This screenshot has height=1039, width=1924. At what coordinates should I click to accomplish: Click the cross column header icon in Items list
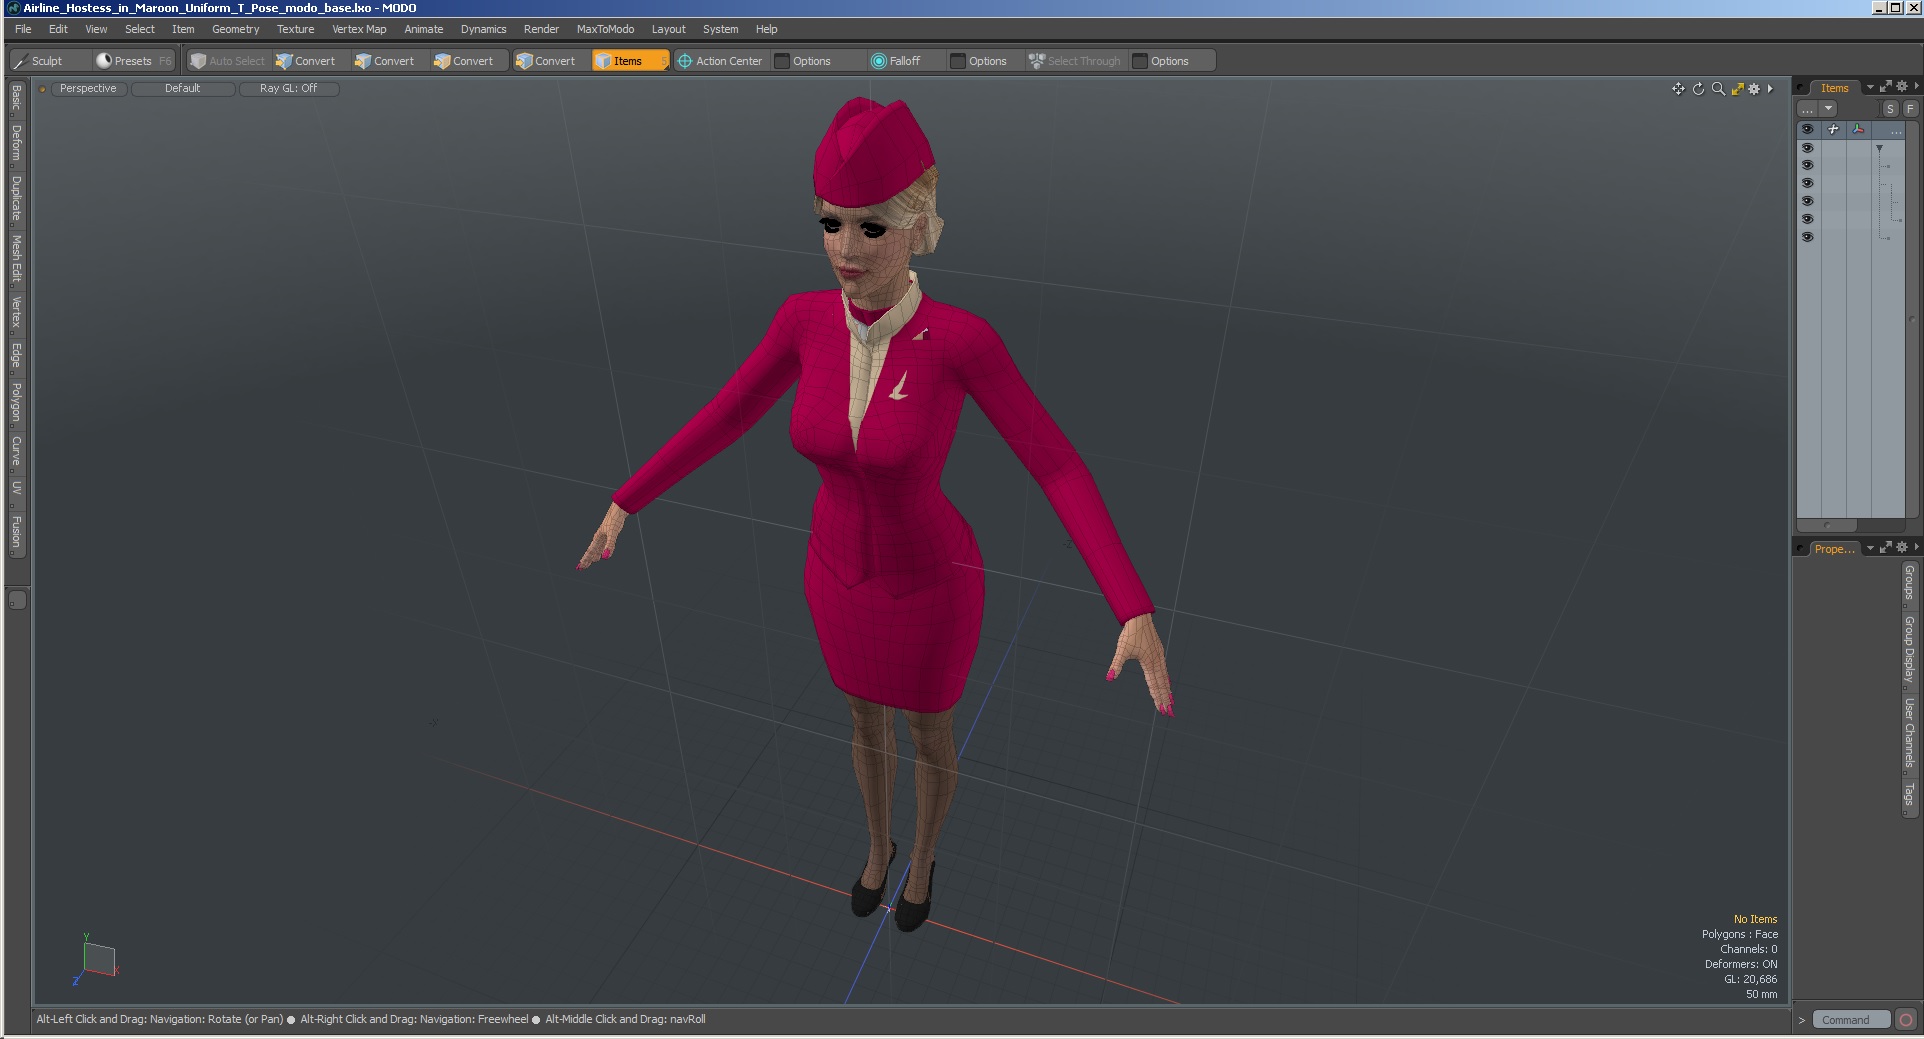(x=1833, y=130)
